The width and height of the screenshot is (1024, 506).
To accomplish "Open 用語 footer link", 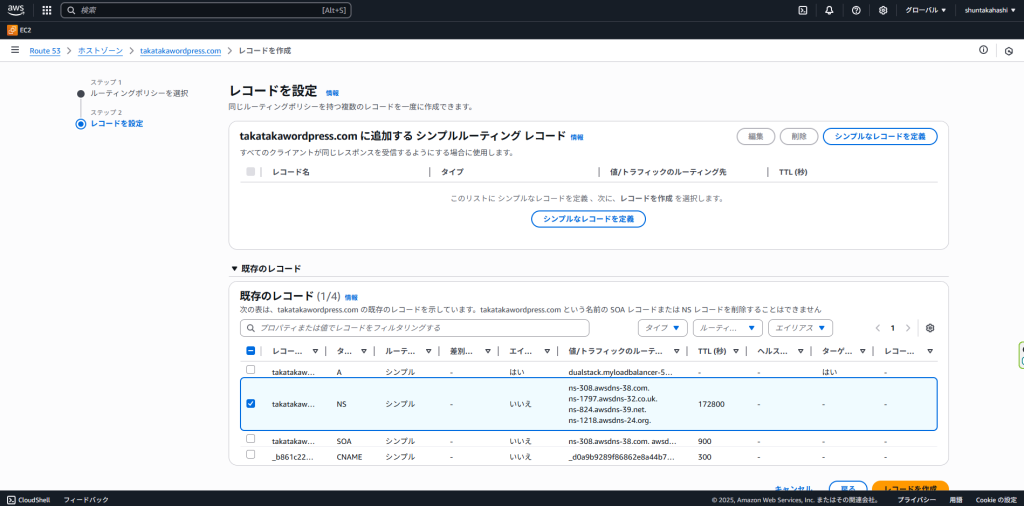I will tap(955, 499).
